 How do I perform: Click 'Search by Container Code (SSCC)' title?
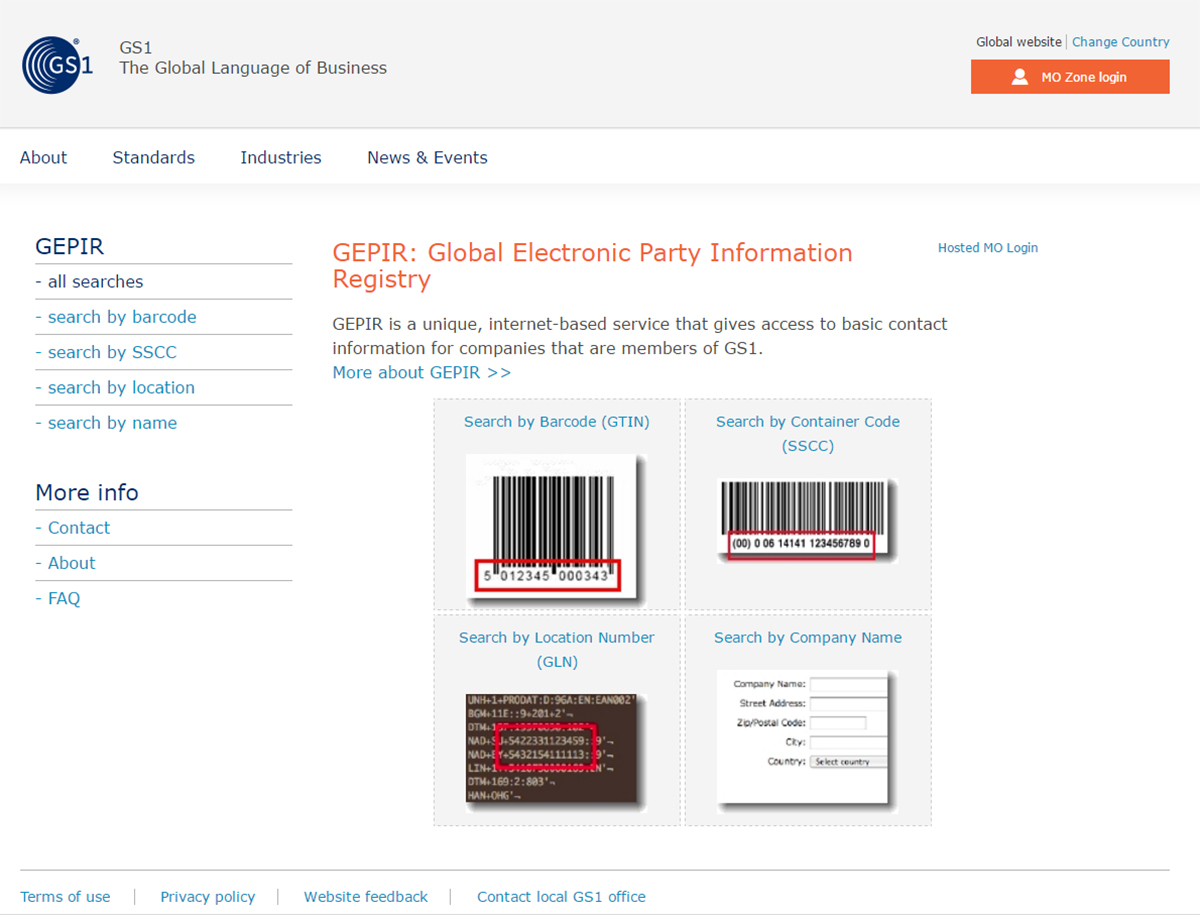808,434
